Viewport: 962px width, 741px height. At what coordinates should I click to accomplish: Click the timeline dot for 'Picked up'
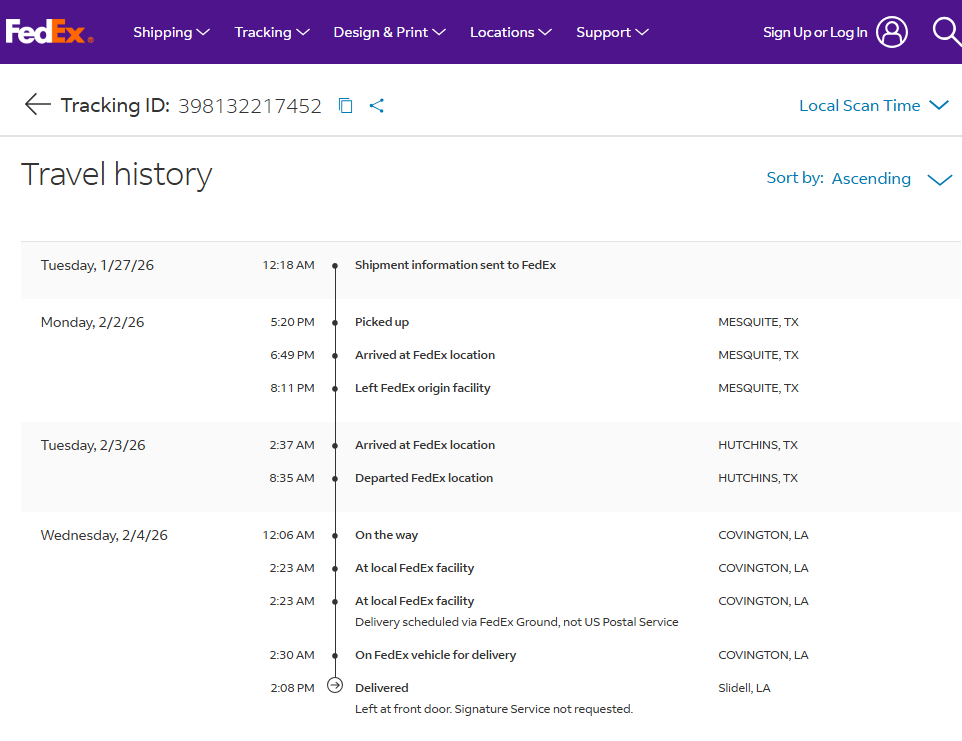(x=335, y=323)
